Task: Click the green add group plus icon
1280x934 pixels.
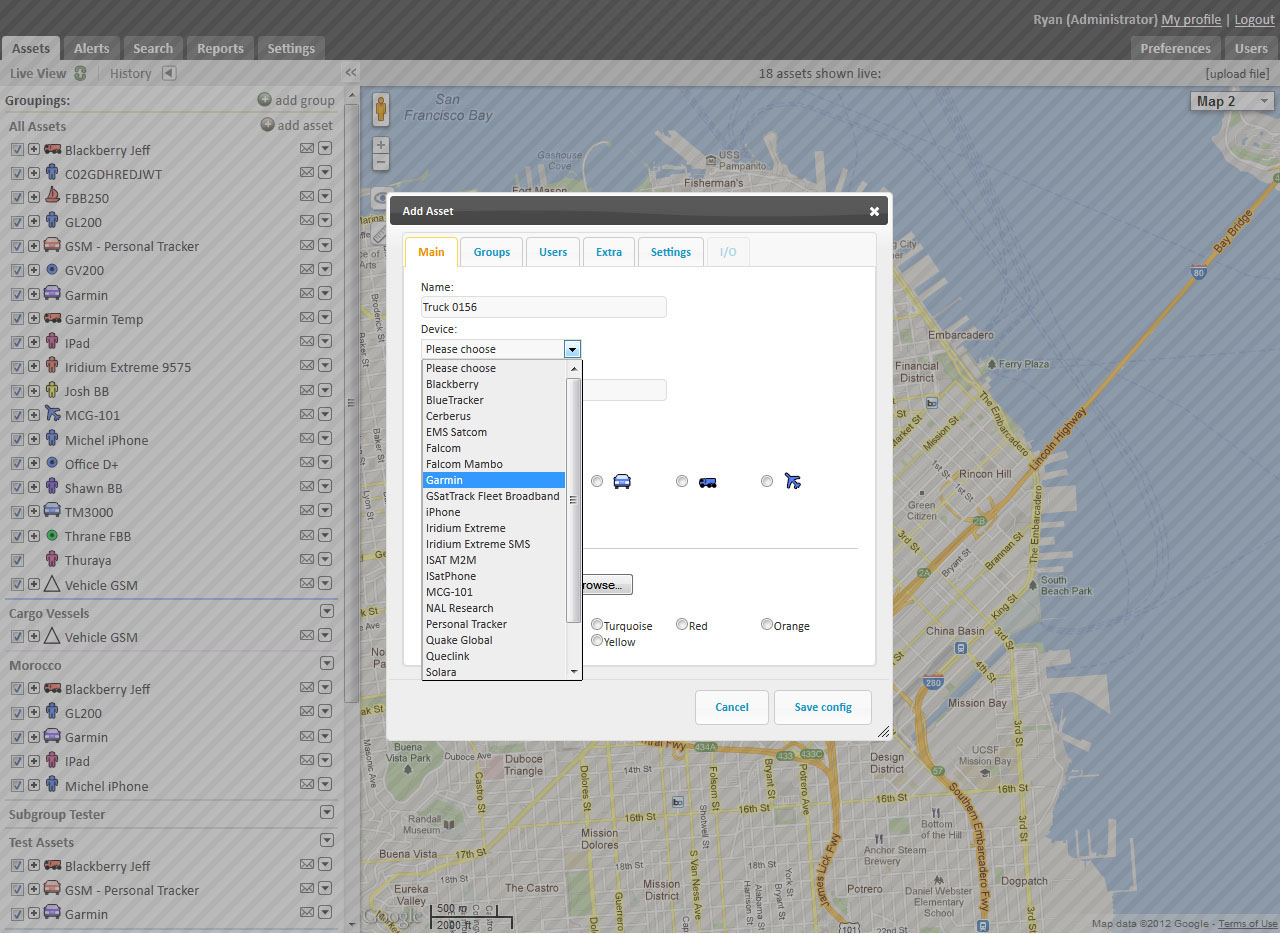Action: point(264,100)
